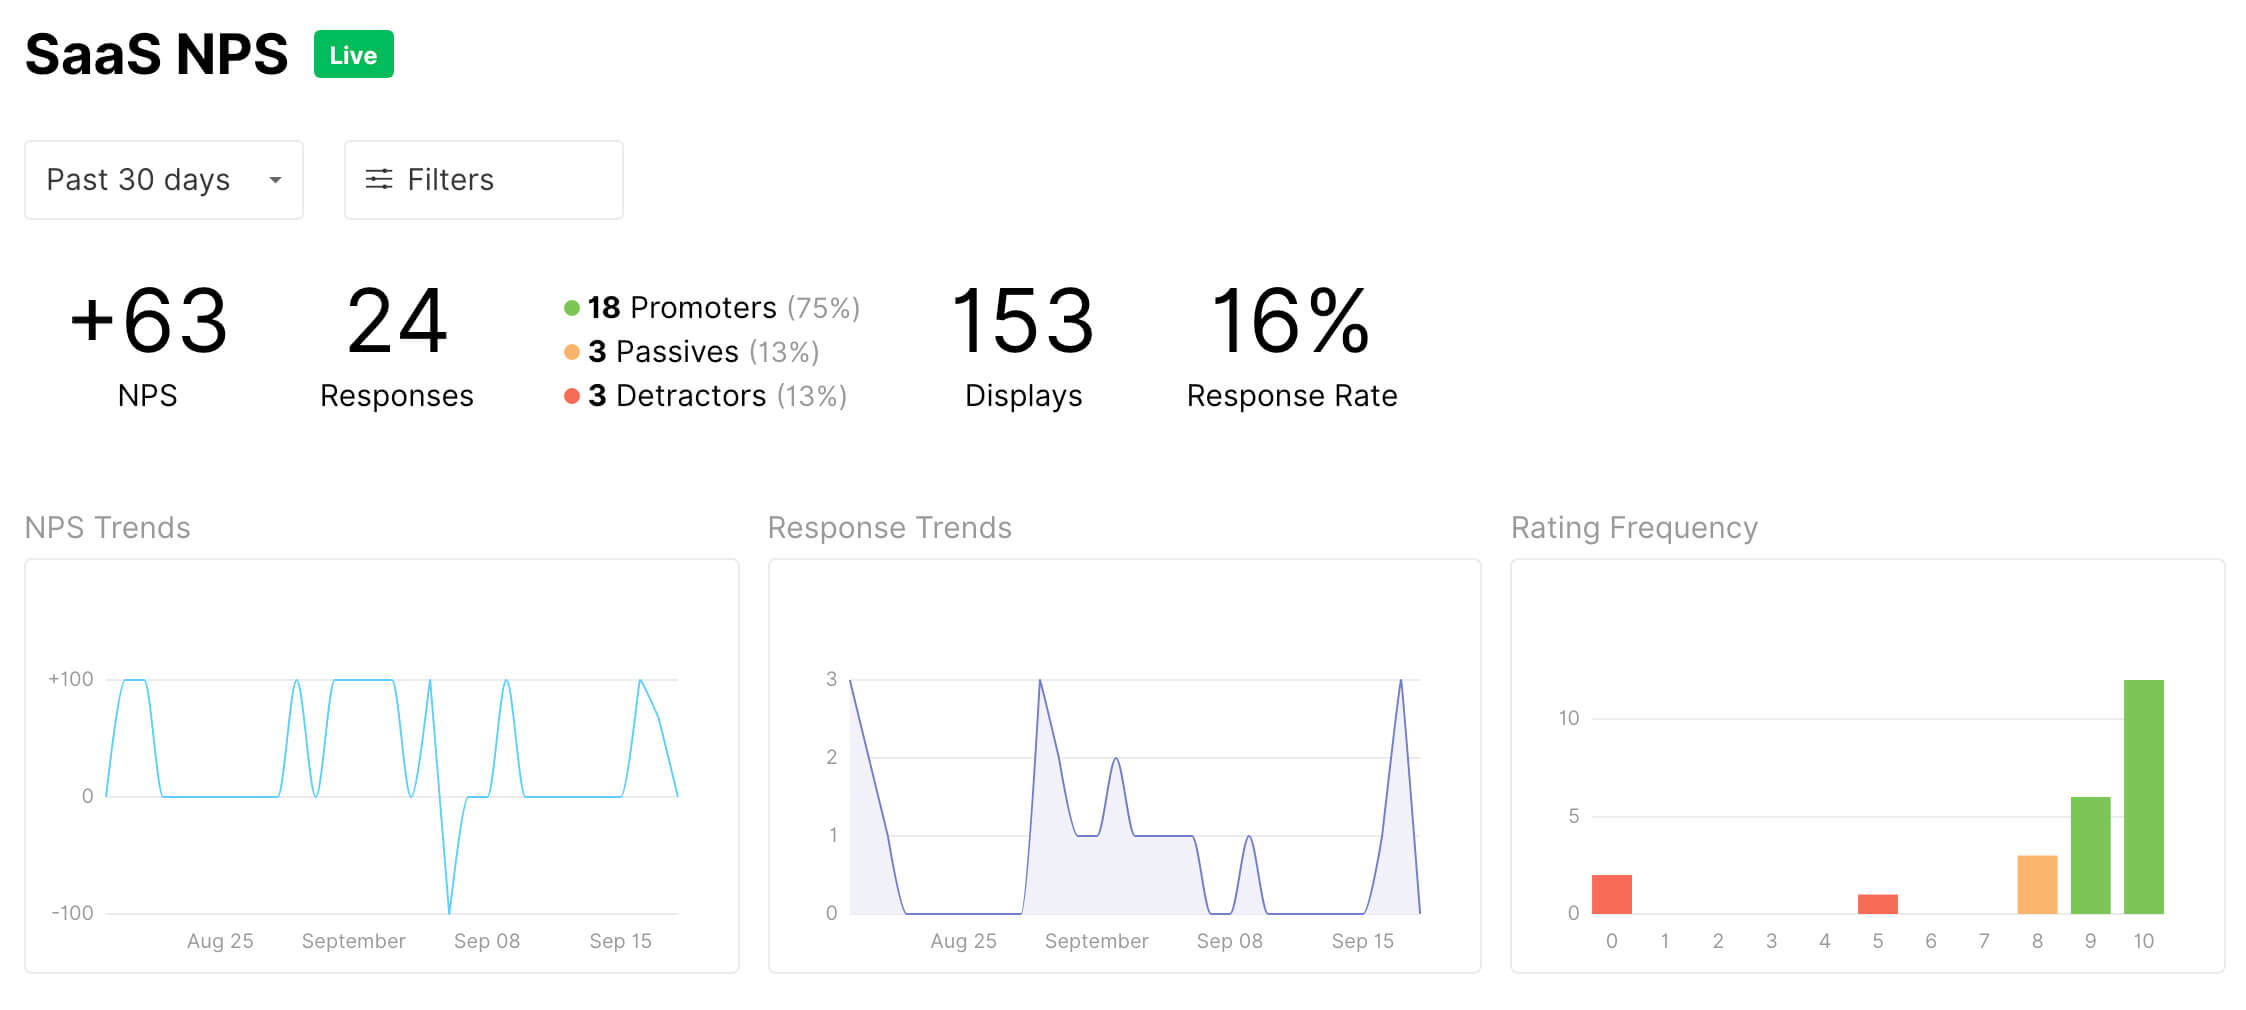Click the Filters sliders icon

pos(379,180)
